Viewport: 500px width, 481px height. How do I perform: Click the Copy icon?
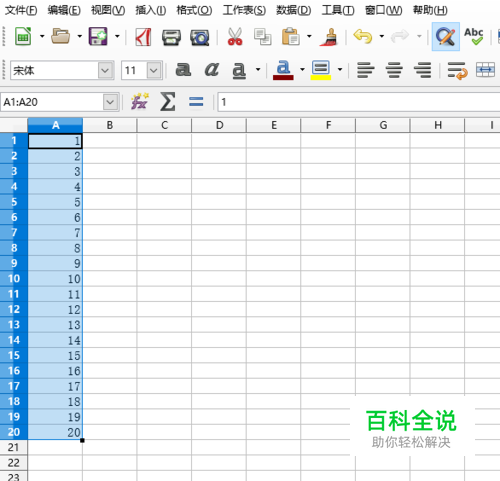pos(263,37)
